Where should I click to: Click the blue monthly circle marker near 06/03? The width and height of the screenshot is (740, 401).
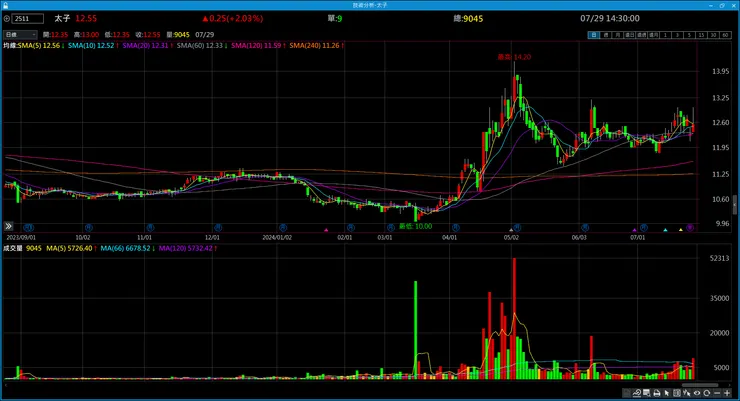coord(585,227)
